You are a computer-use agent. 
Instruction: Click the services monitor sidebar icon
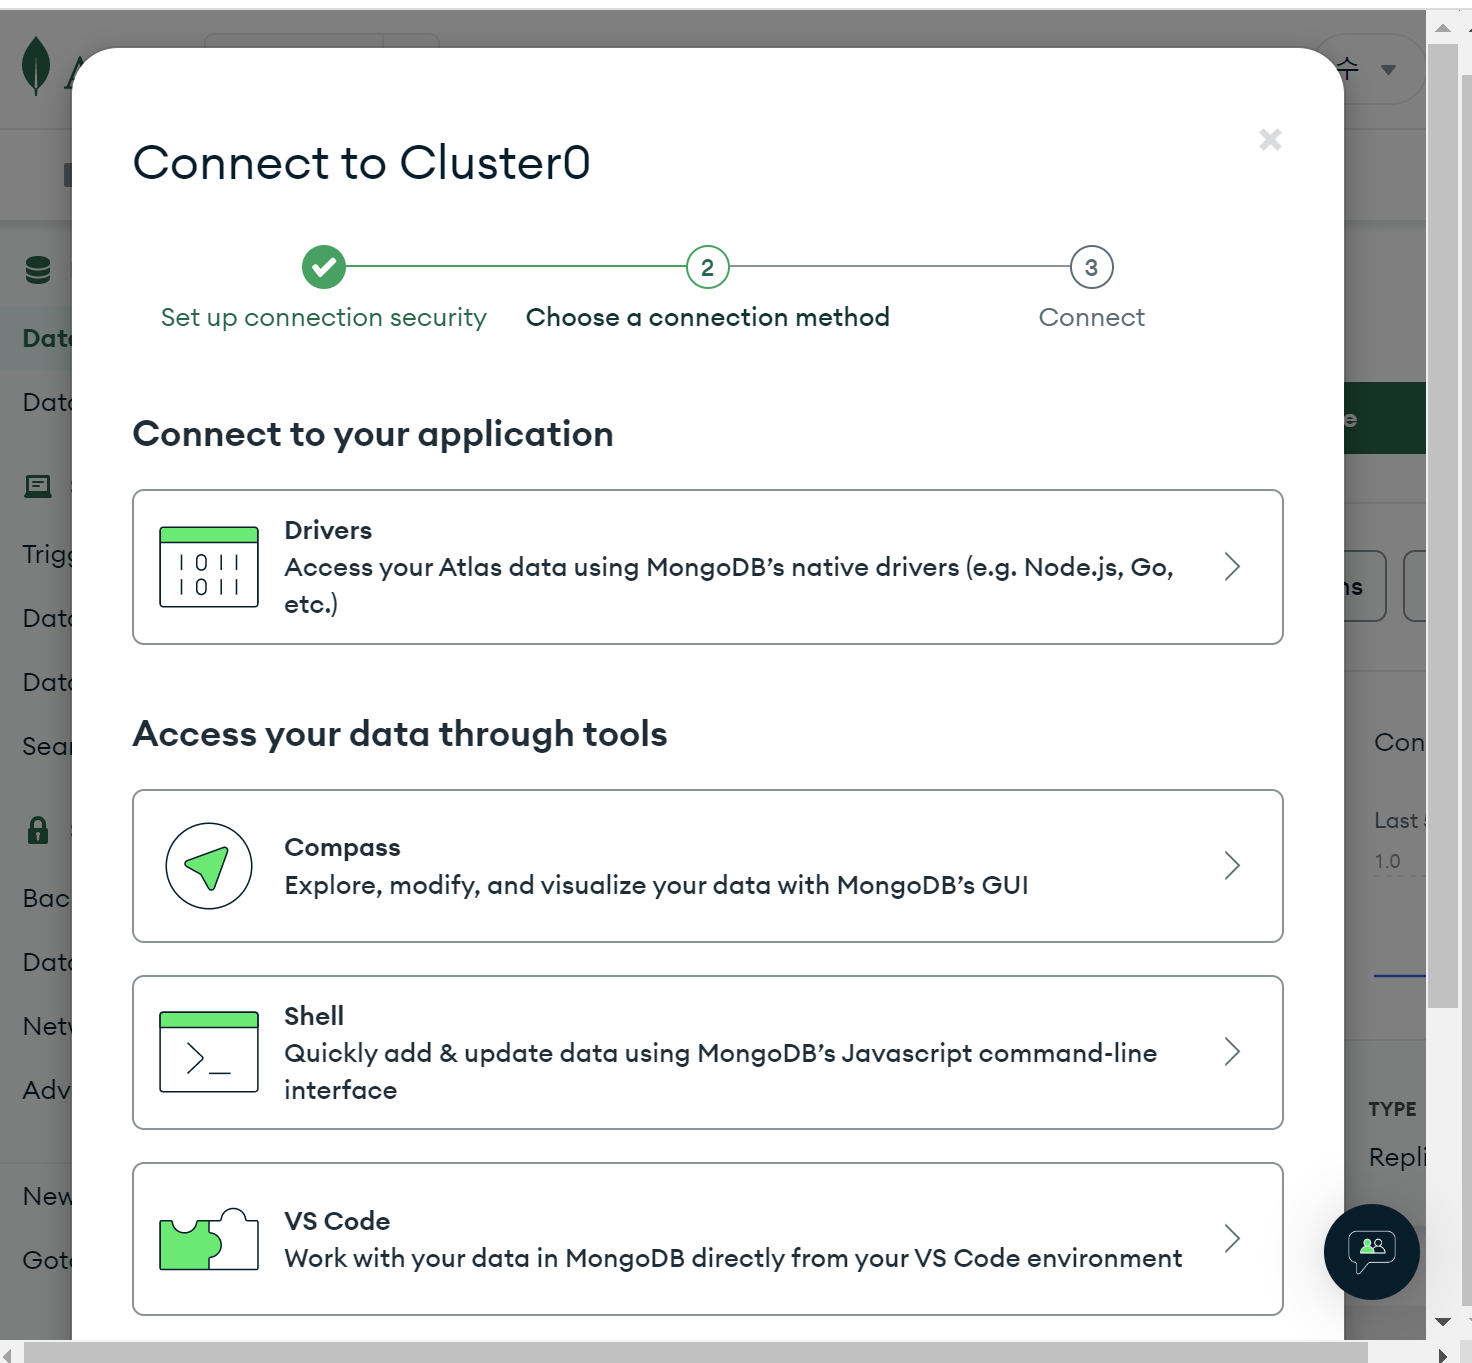38,487
